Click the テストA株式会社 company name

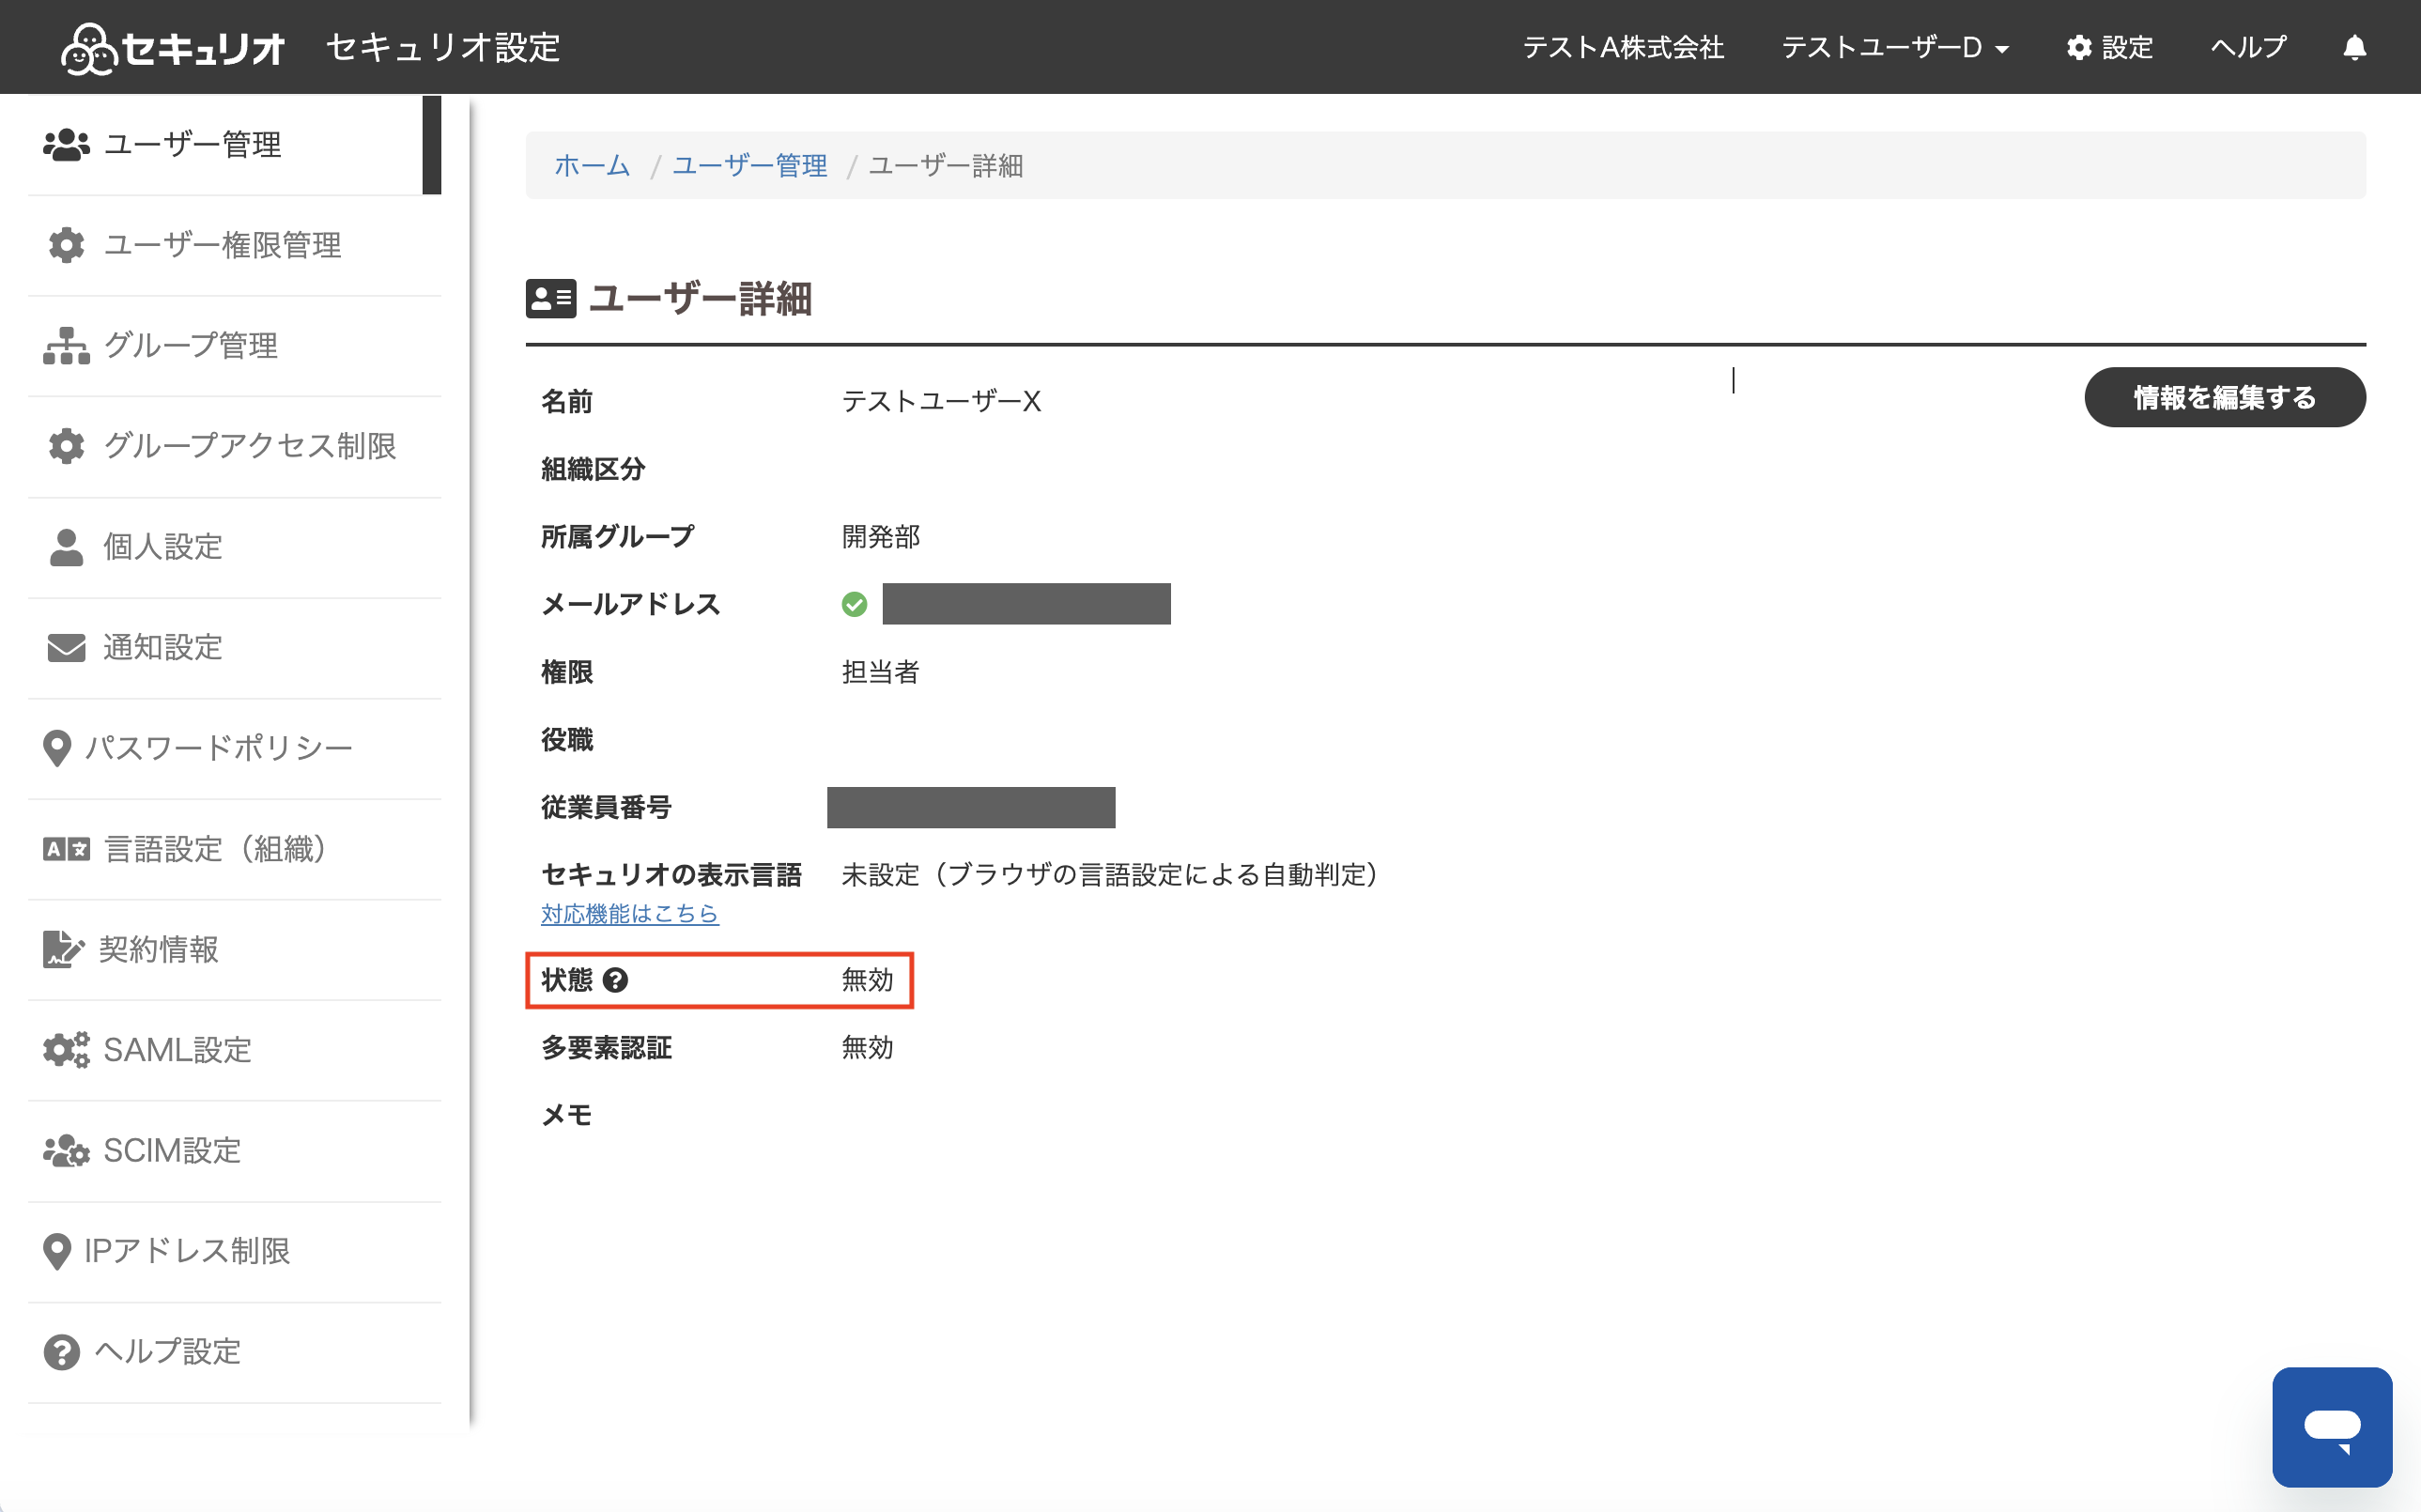pyautogui.click(x=1623, y=47)
